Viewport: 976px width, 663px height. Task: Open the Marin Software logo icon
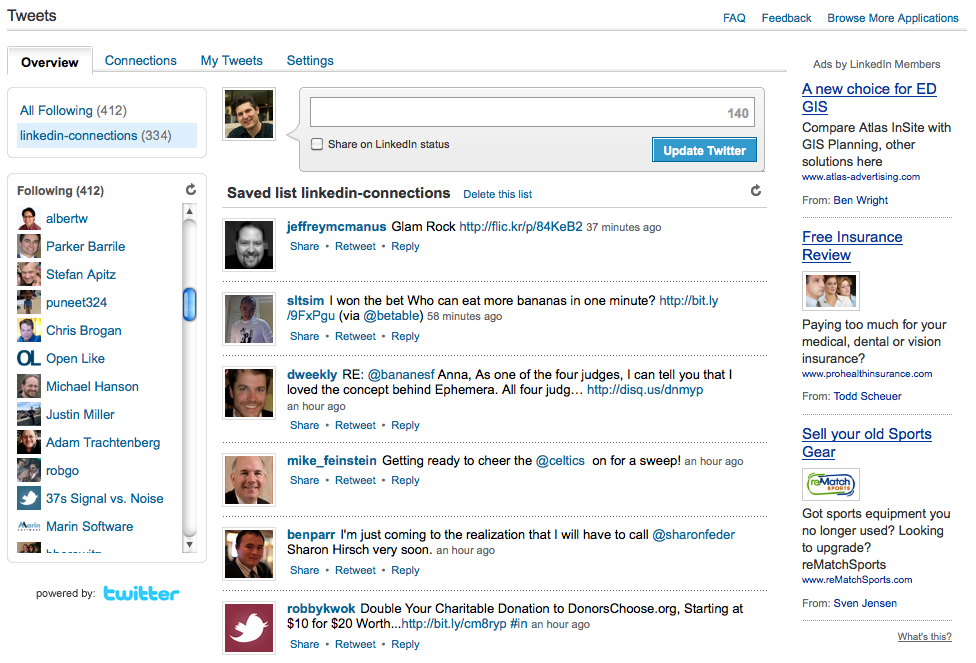(x=29, y=526)
